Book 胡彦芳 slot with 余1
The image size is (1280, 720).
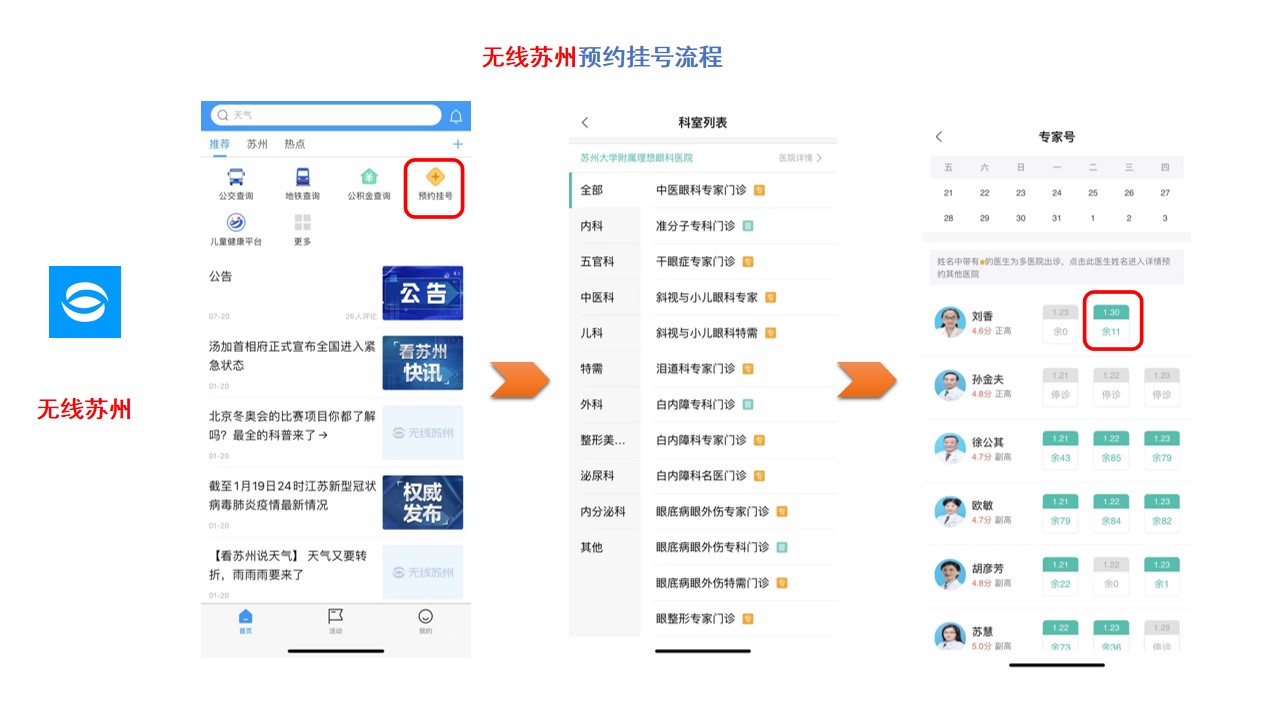click(1161, 574)
